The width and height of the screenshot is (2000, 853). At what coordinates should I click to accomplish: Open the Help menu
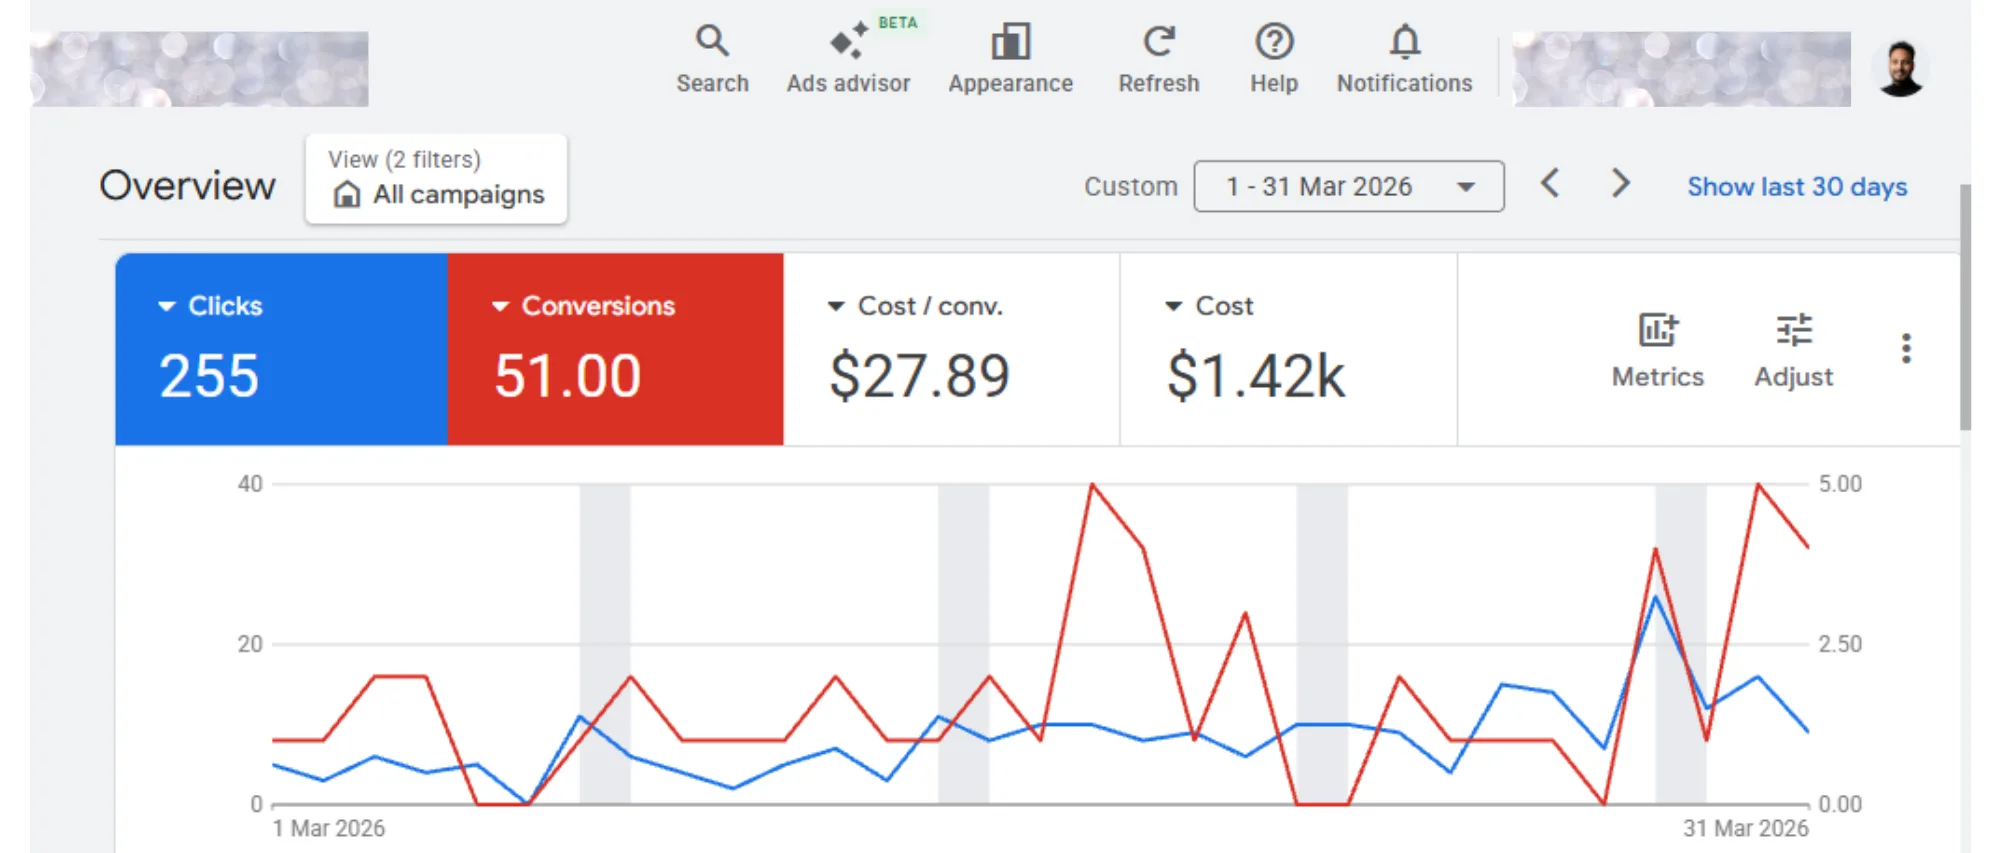1274,60
